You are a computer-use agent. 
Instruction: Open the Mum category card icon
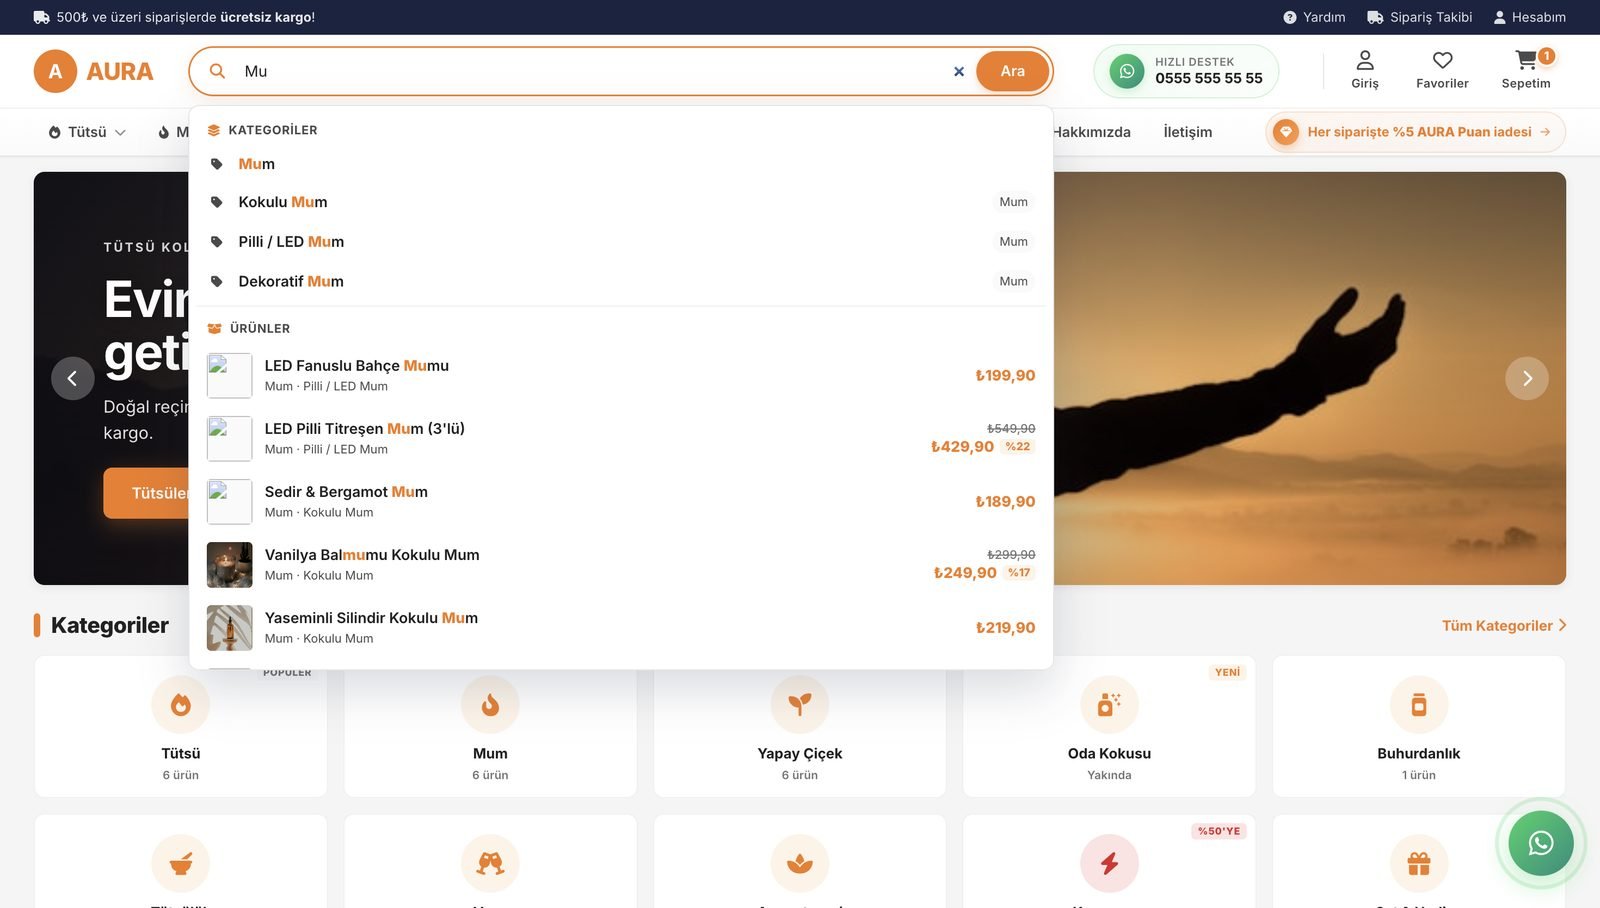(x=490, y=704)
